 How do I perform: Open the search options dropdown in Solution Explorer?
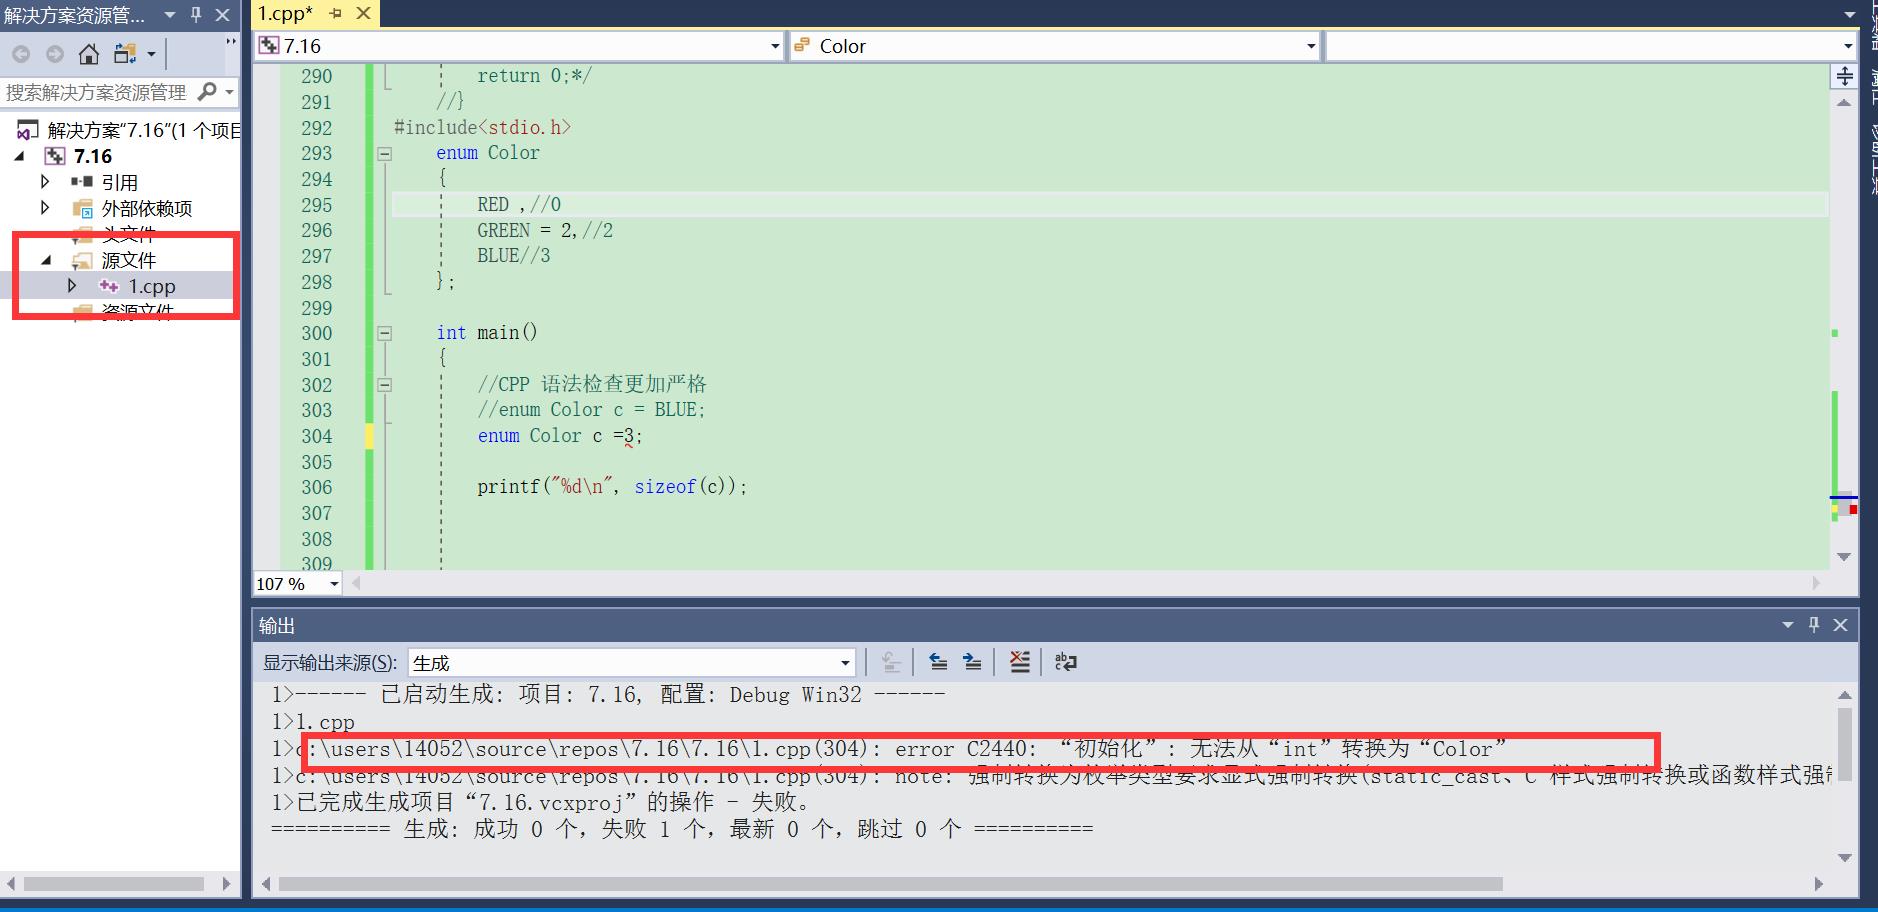tap(229, 92)
